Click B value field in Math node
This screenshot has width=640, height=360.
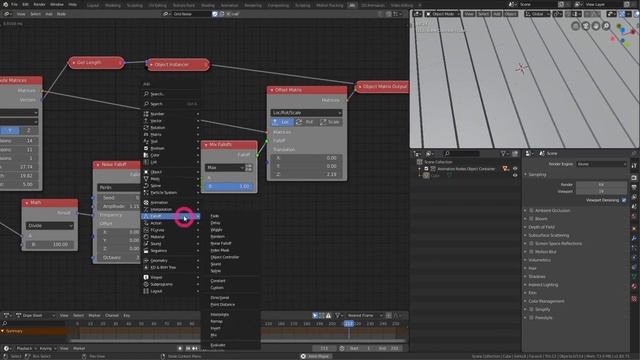pos(50,244)
